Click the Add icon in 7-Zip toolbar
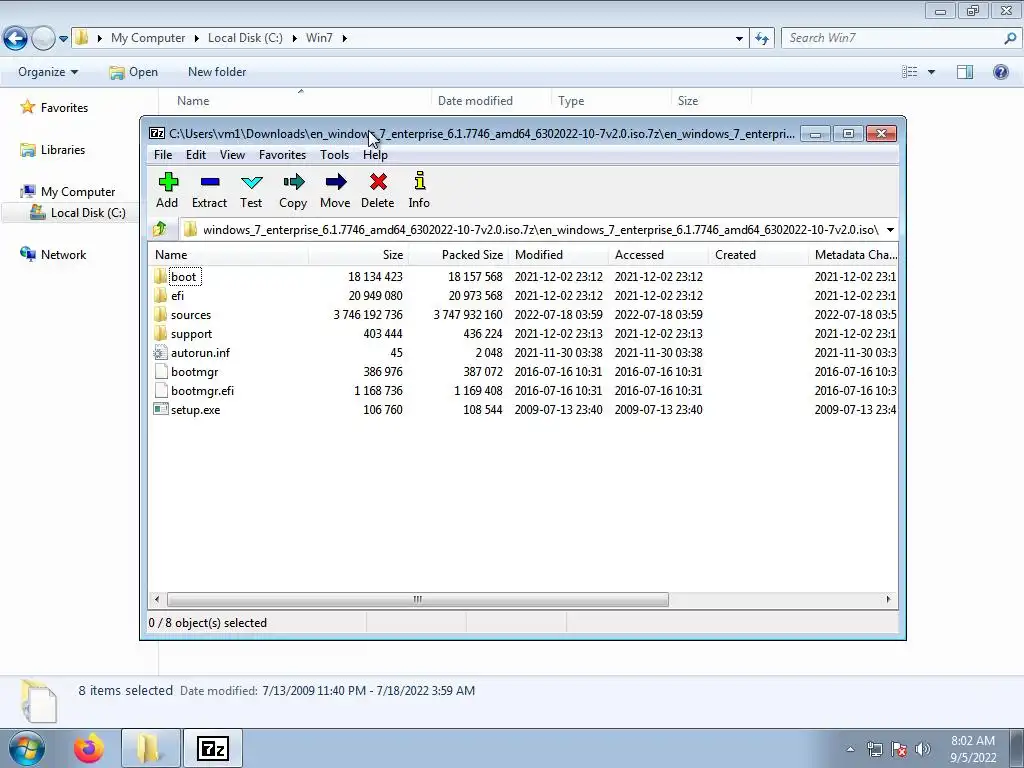Image resolution: width=1024 pixels, height=768 pixels. tap(168, 182)
